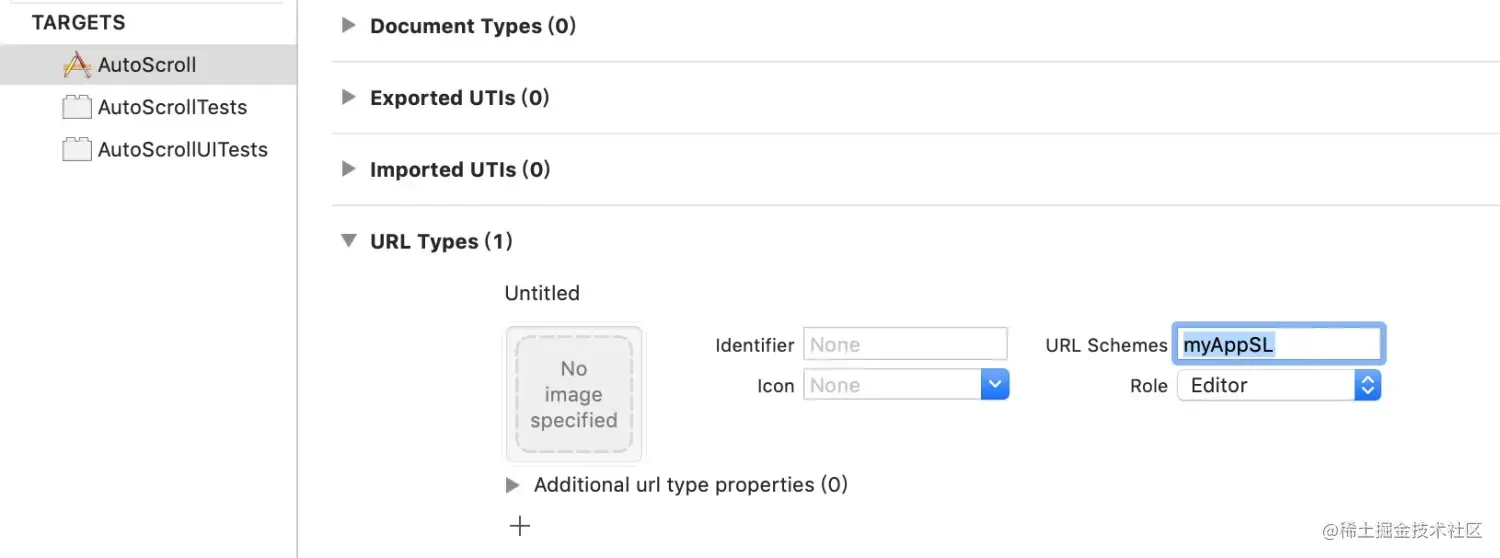The width and height of the screenshot is (1500, 558).
Task: Click the Icon name input field
Action: 892,385
